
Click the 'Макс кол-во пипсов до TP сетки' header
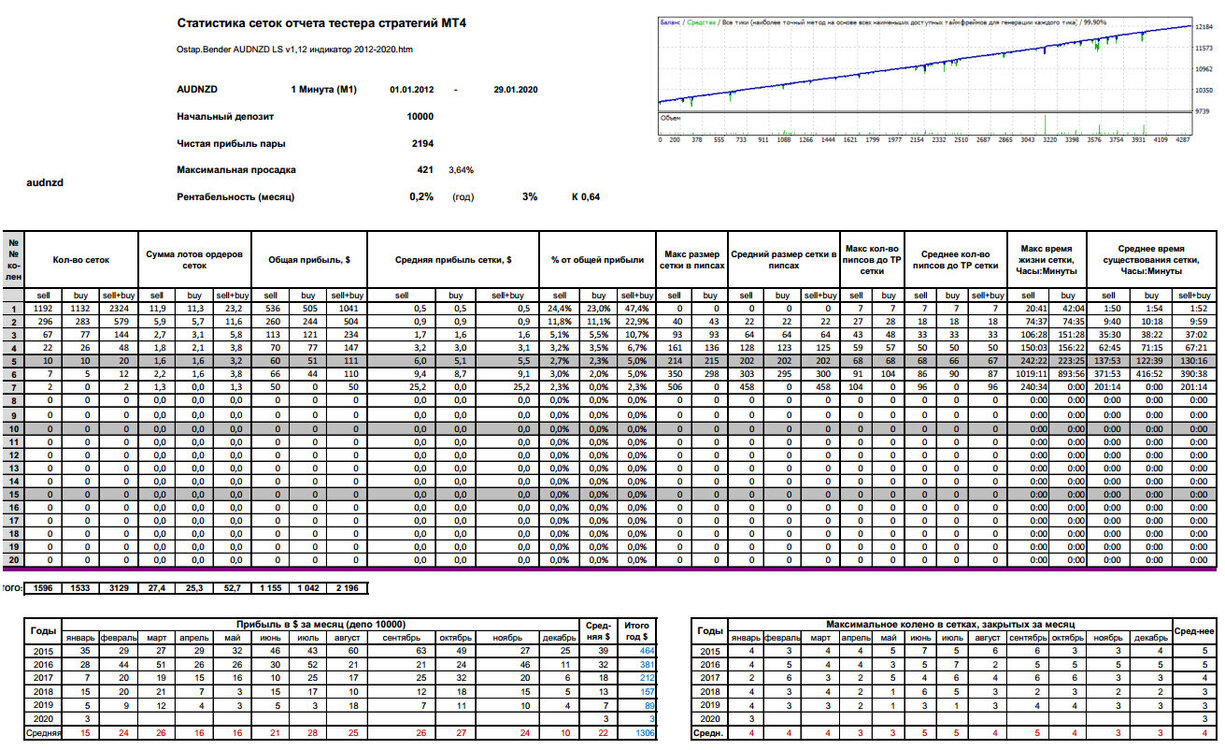pos(872,259)
